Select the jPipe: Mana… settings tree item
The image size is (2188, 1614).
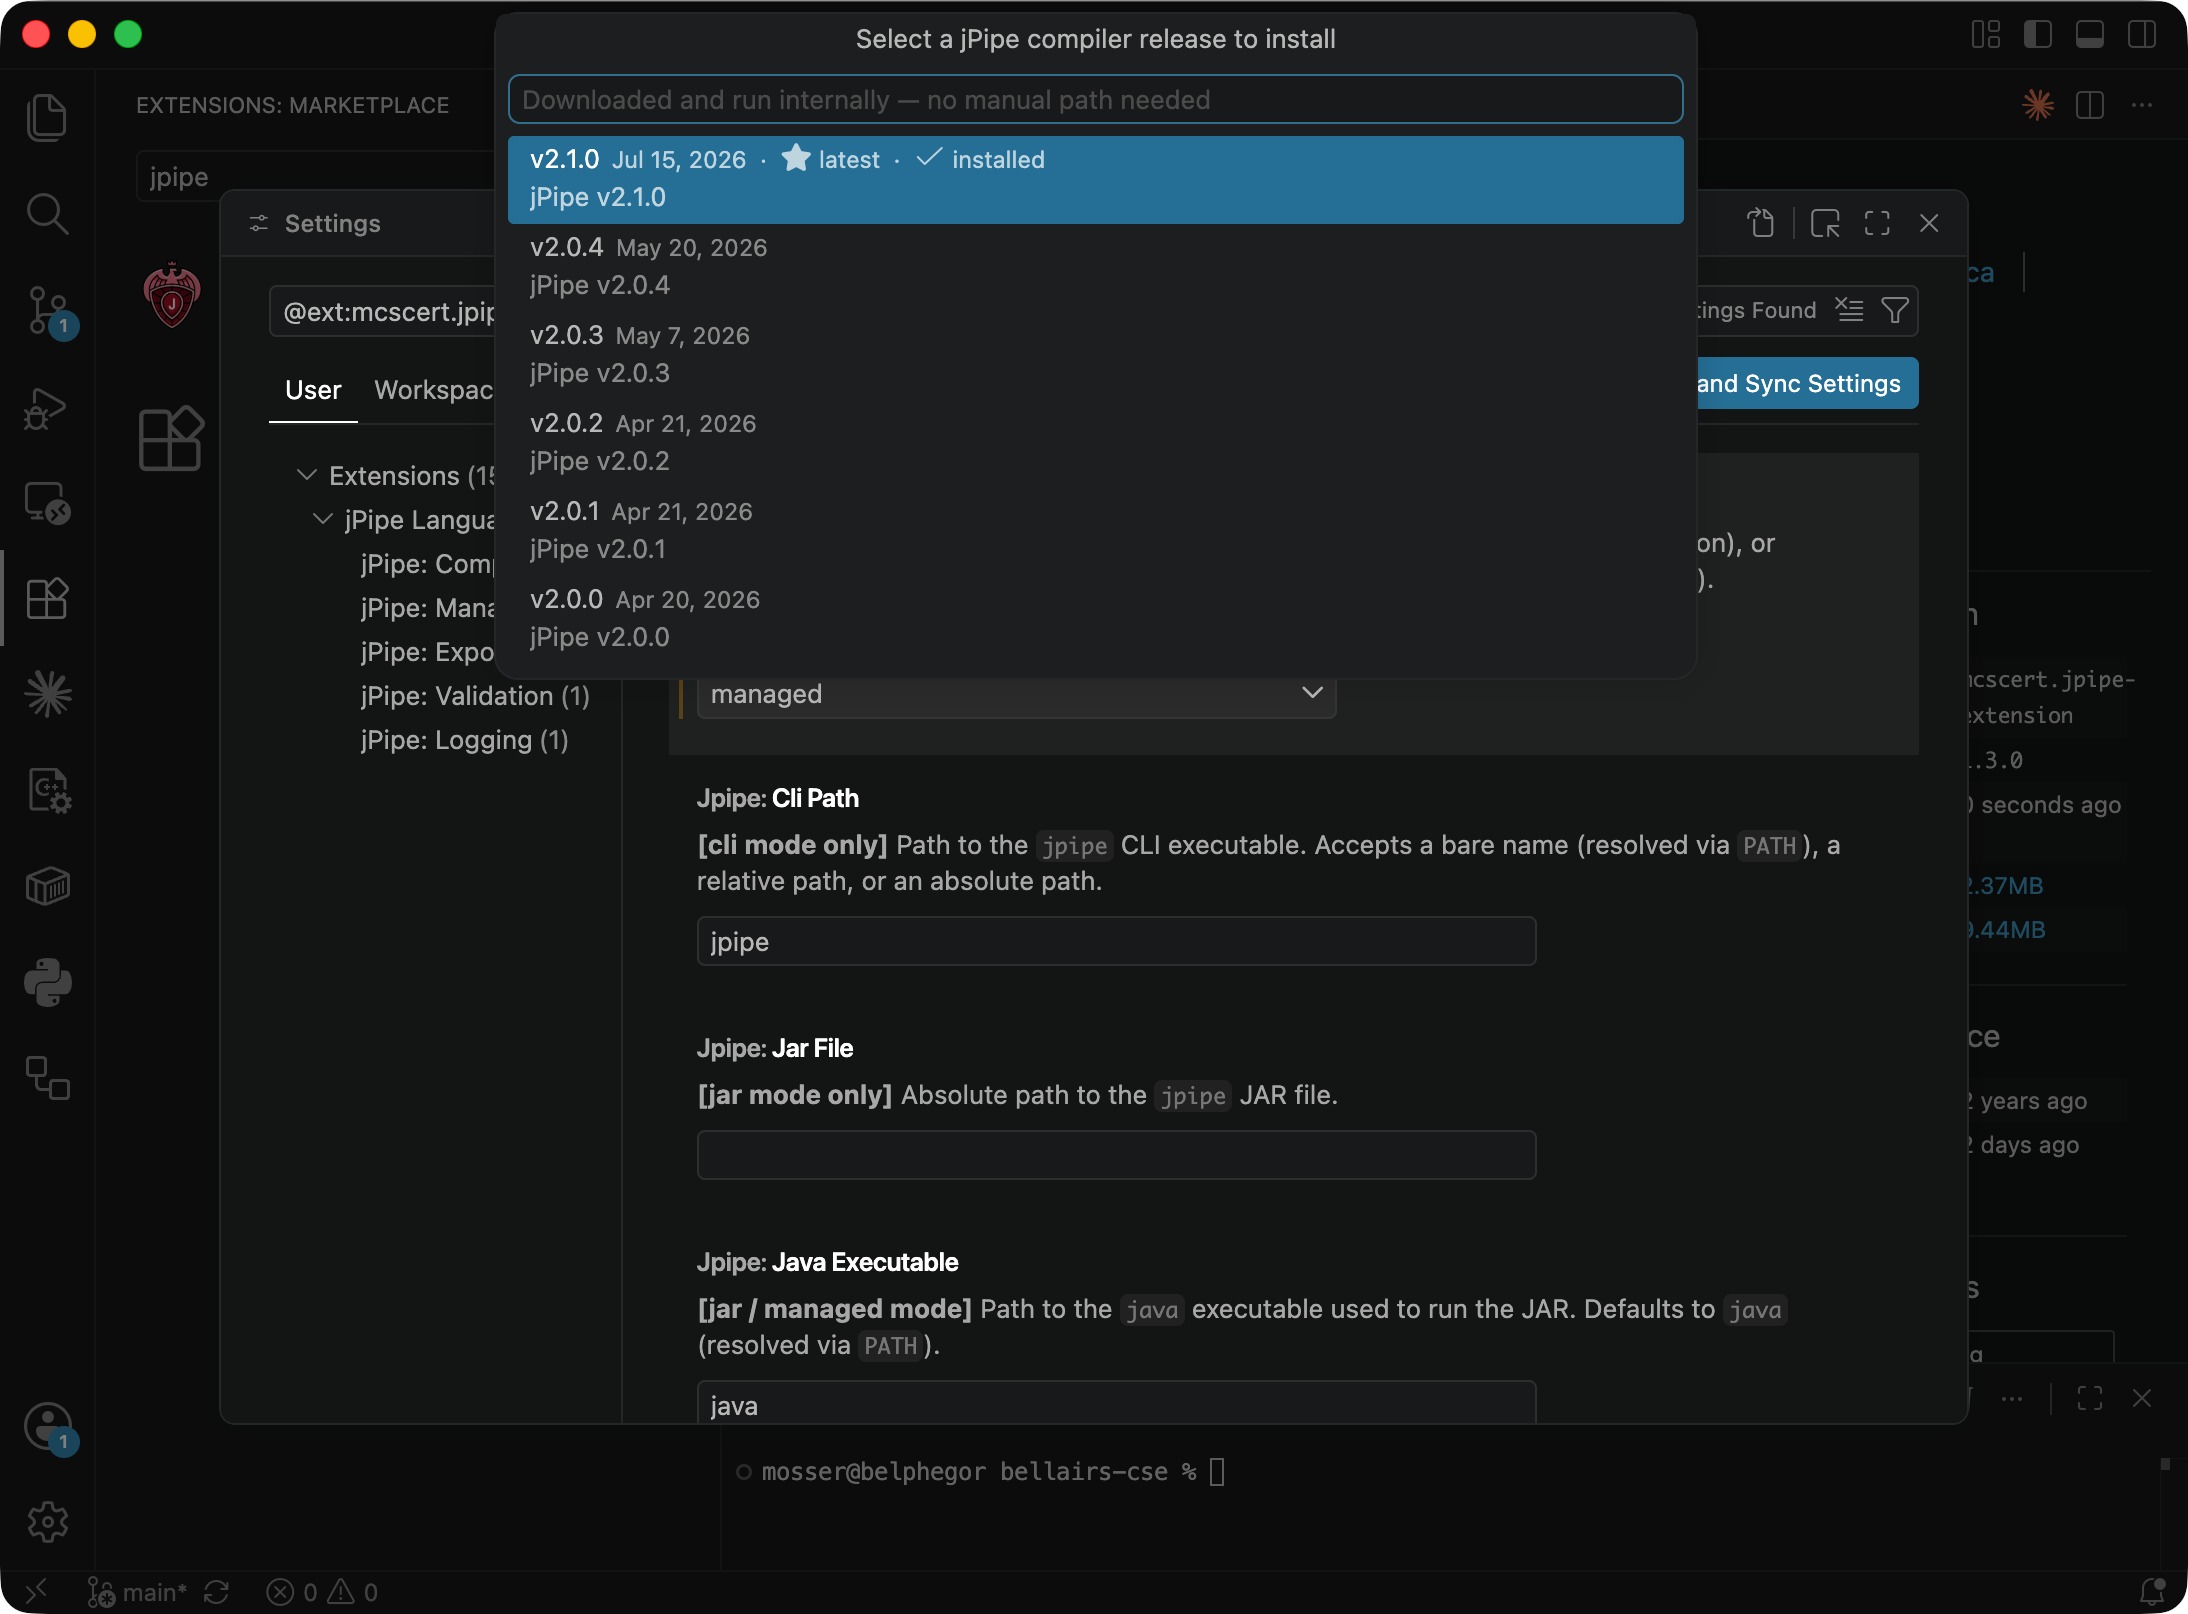pyautogui.click(x=427, y=608)
